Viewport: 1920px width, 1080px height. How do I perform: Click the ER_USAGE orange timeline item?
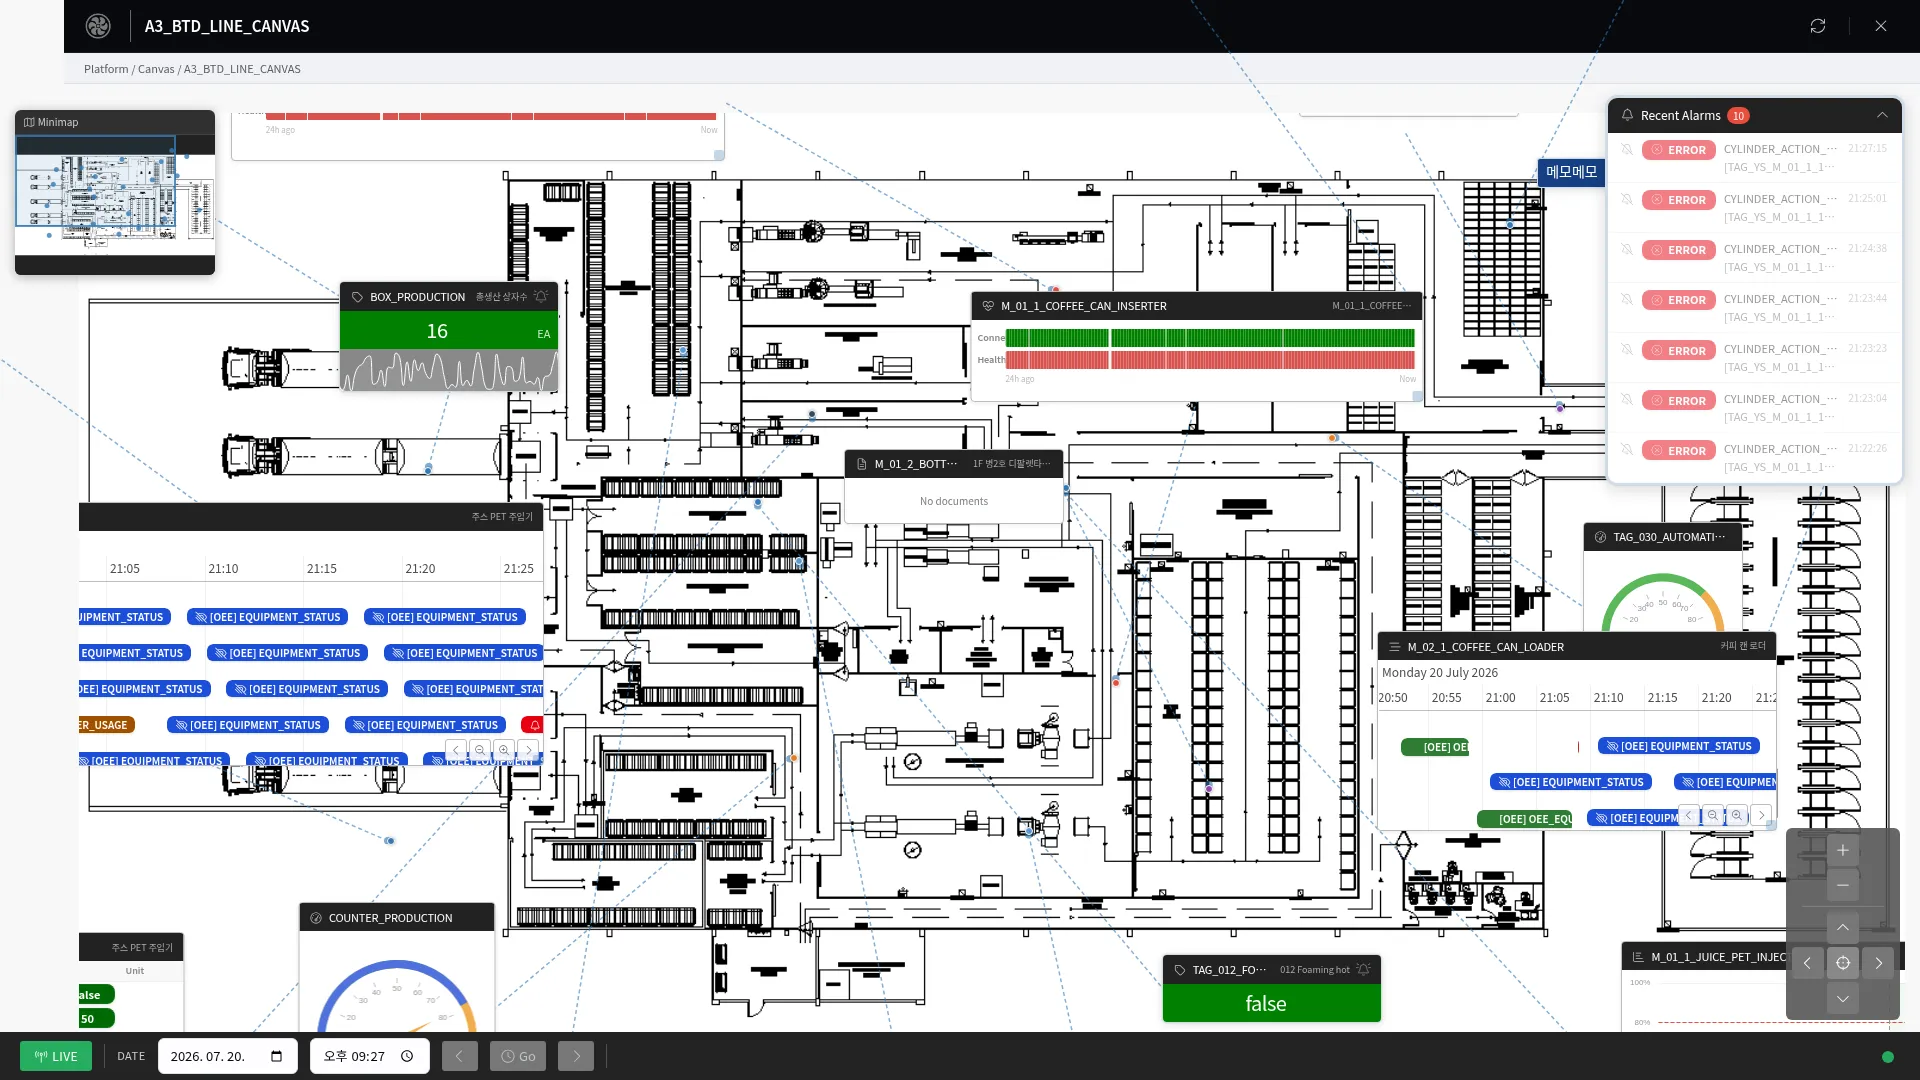[106, 725]
